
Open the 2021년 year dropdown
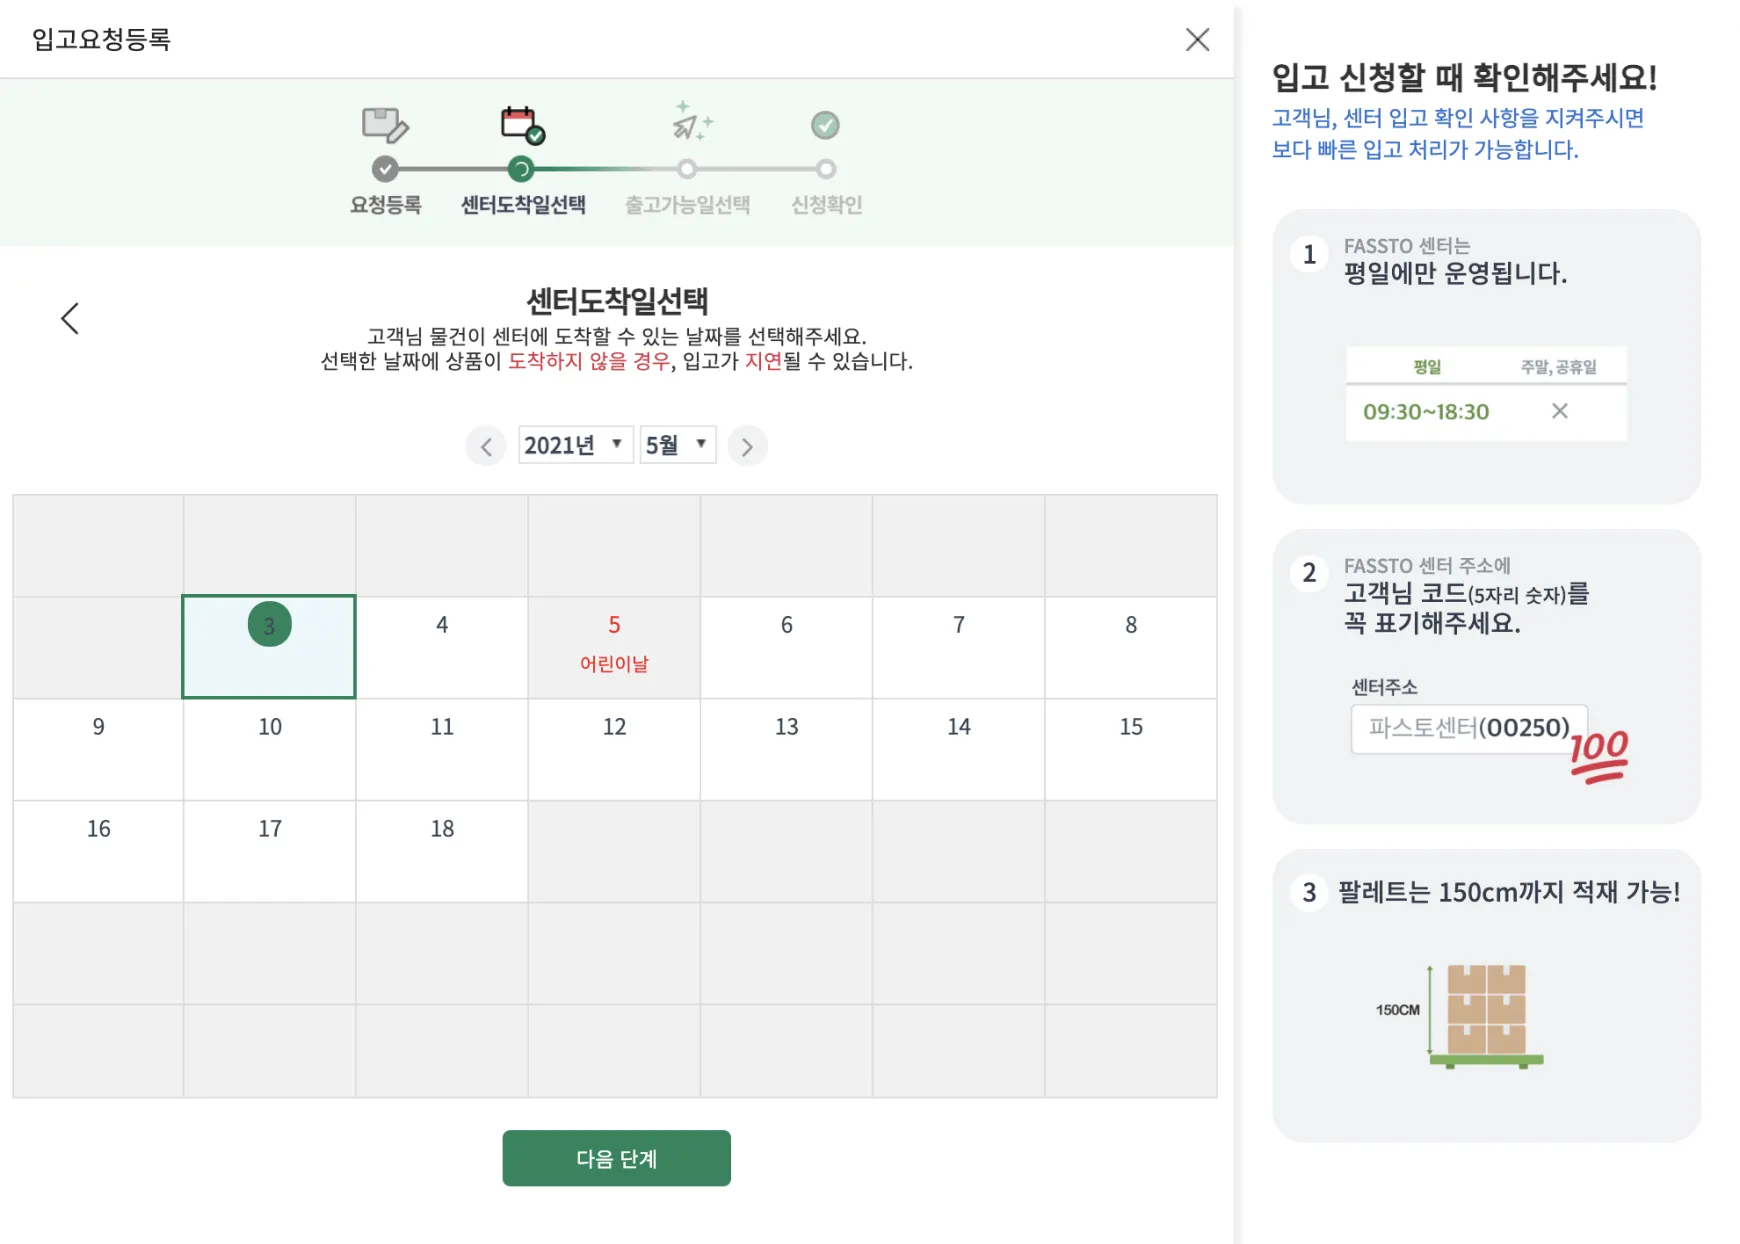(x=575, y=445)
